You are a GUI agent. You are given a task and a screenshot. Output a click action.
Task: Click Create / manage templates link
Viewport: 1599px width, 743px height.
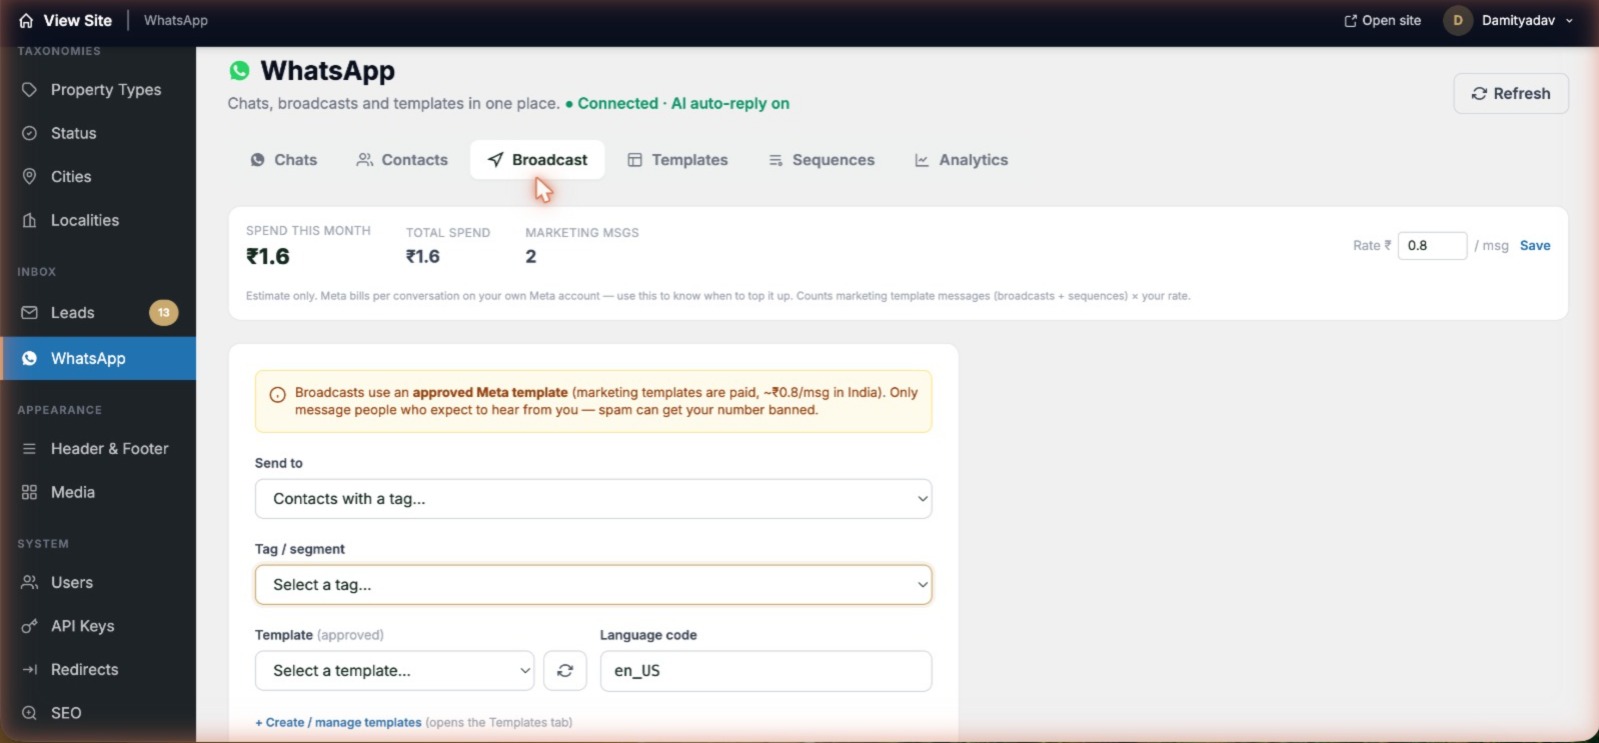click(338, 722)
